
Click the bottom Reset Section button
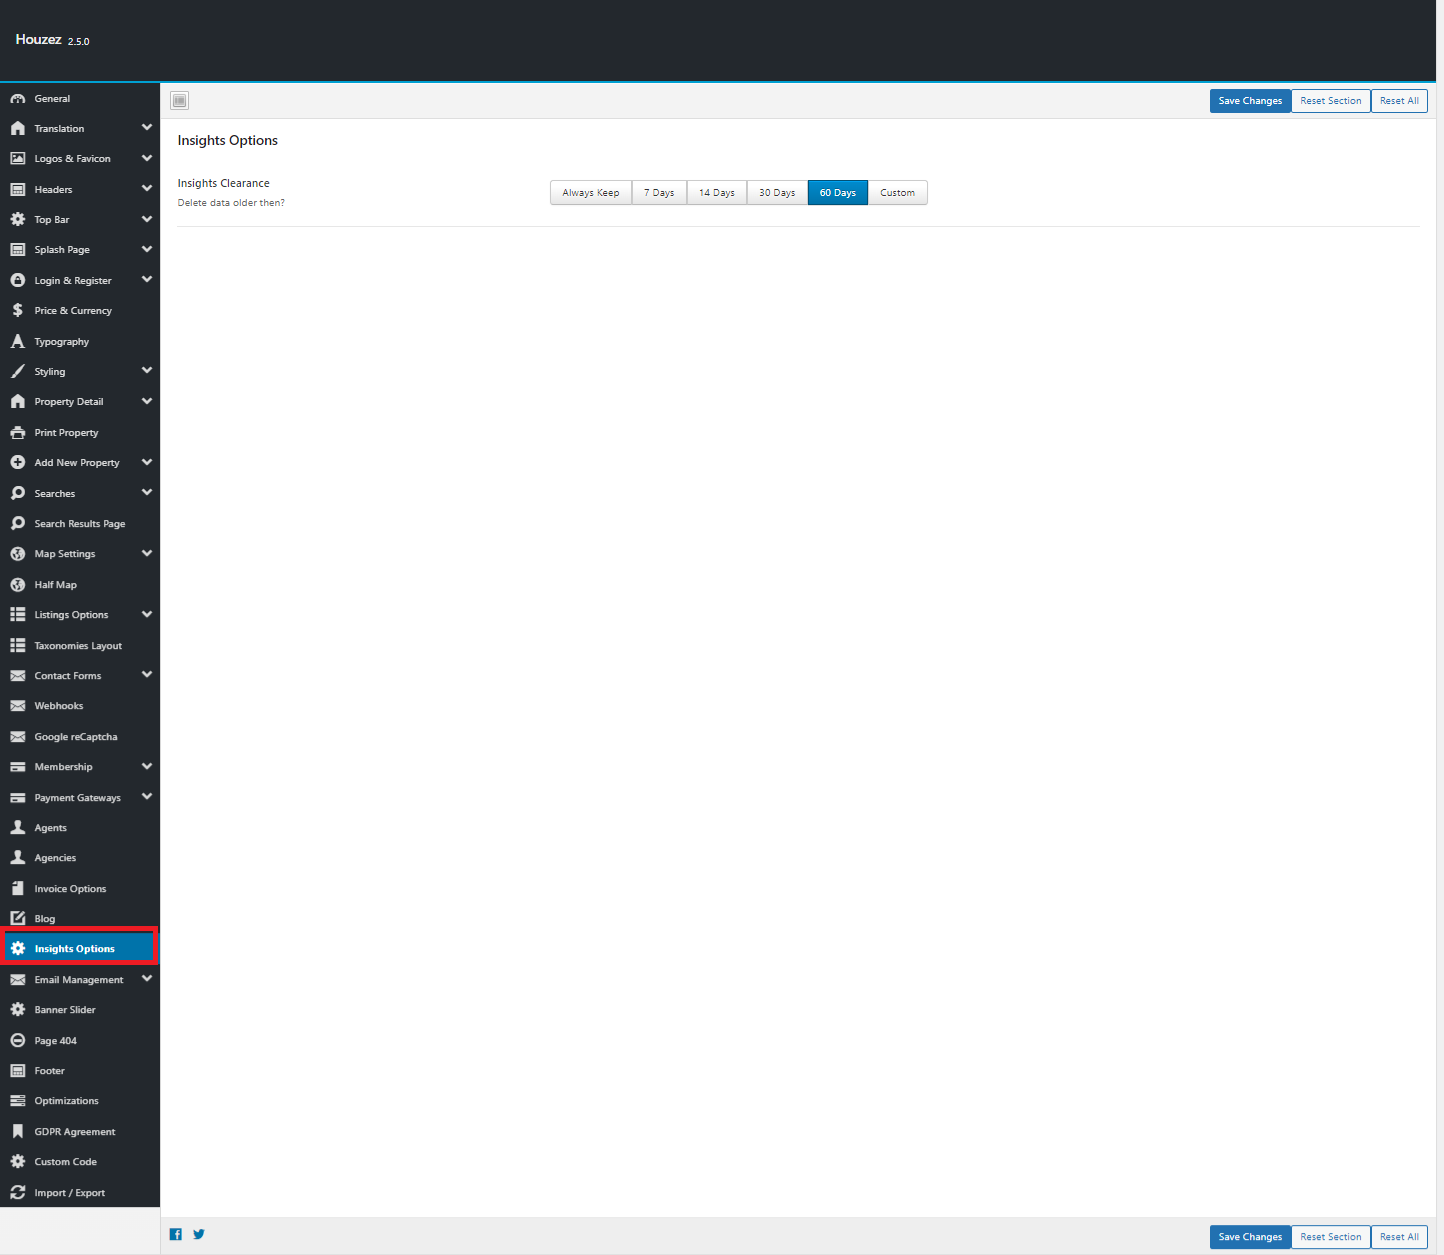pos(1331,1237)
